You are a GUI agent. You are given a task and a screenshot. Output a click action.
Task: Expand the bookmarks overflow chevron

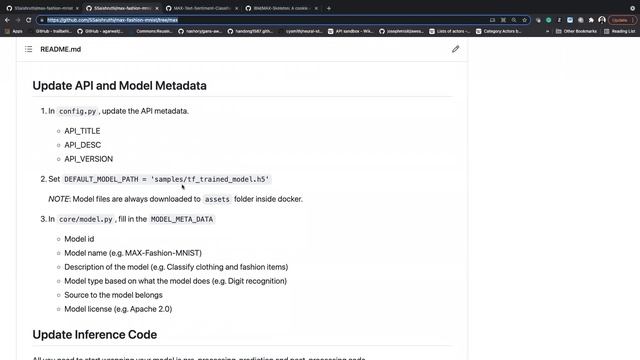point(547,31)
